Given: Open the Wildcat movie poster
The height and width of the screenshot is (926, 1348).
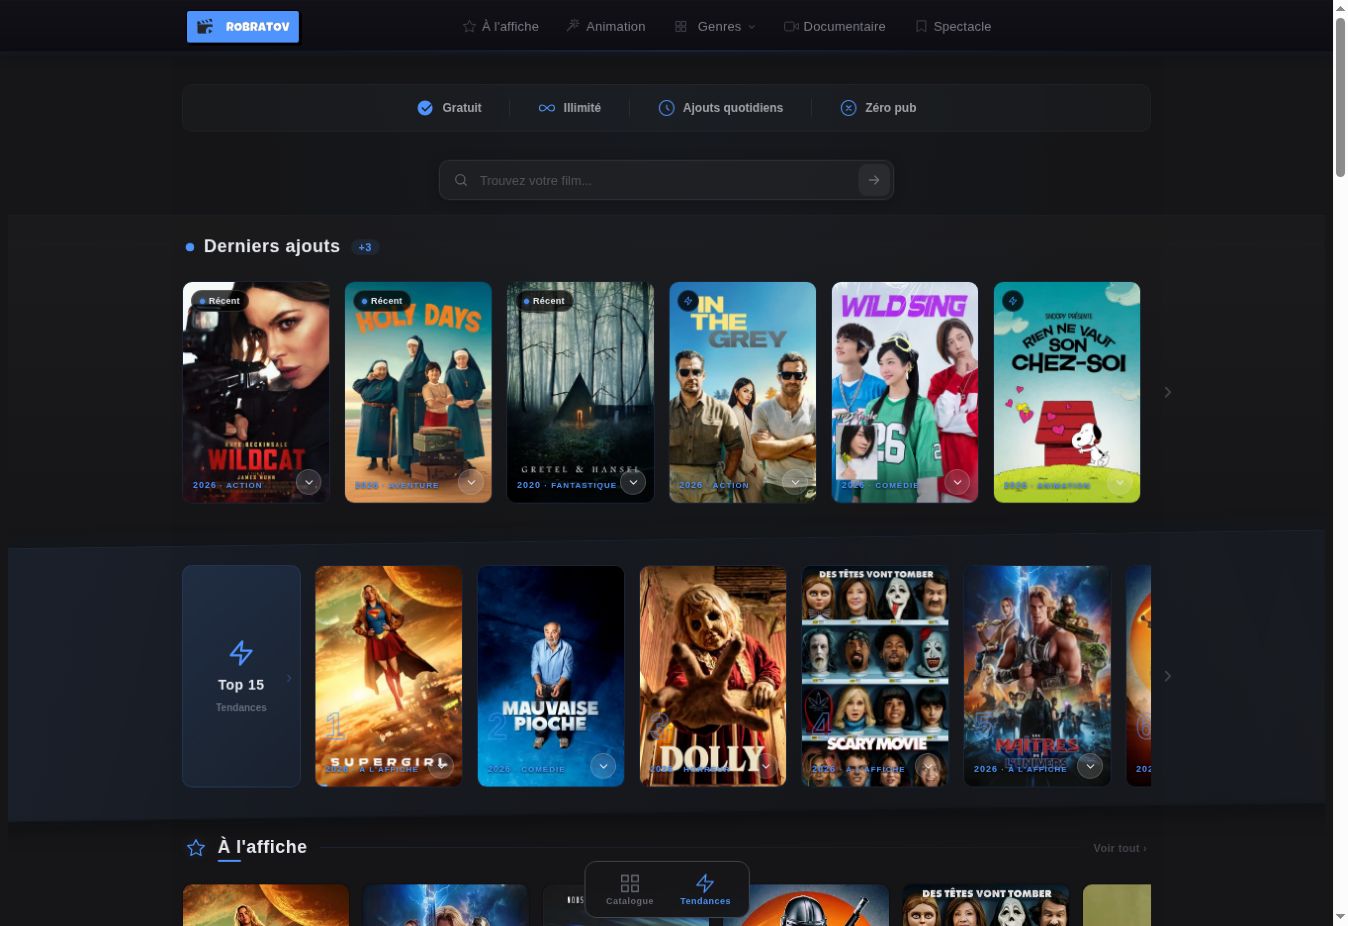Looking at the screenshot, I should [x=256, y=392].
